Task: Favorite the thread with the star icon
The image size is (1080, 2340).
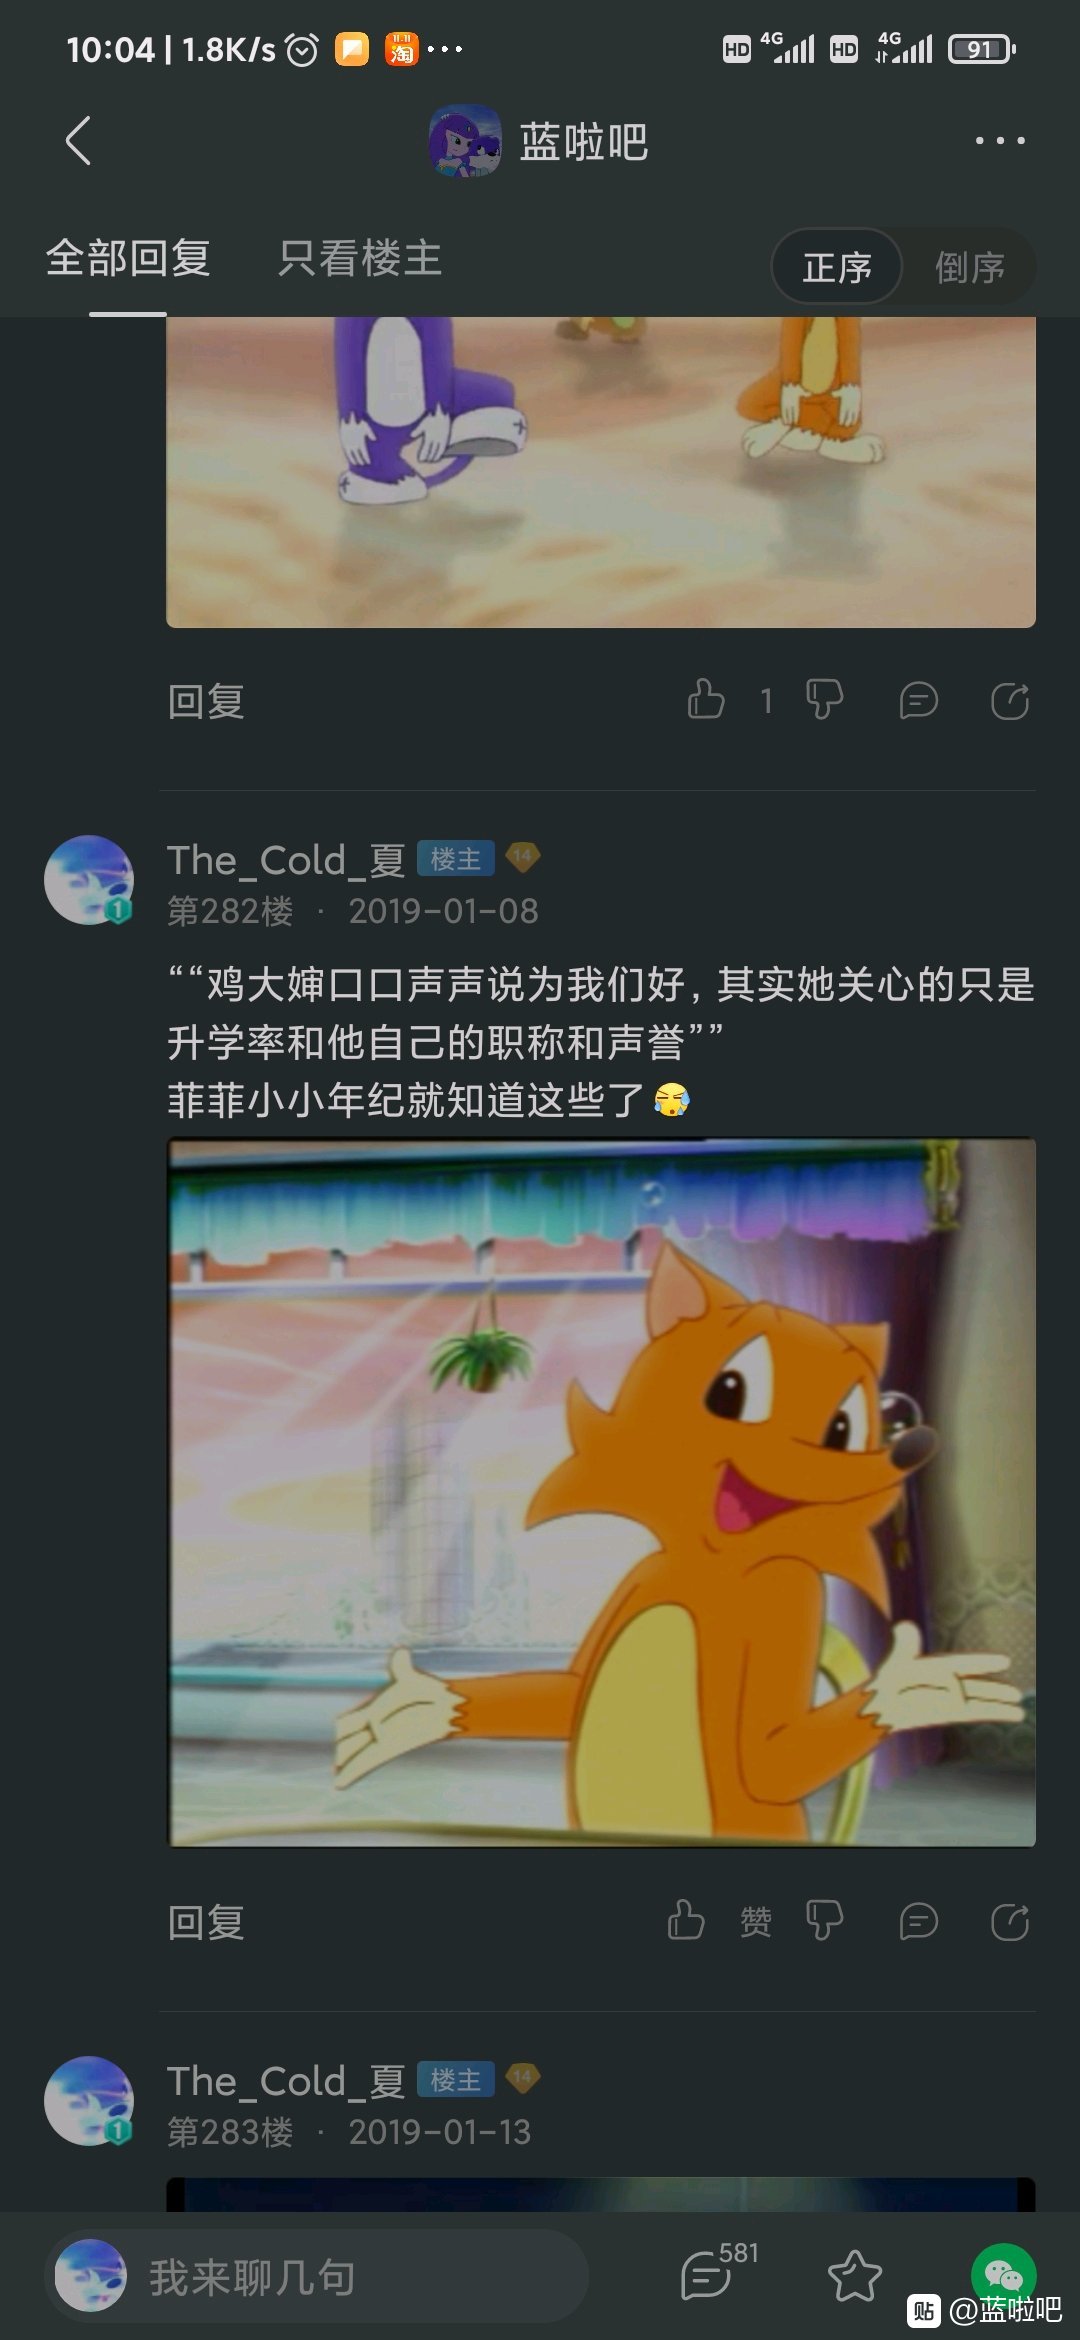Action: 855,2276
